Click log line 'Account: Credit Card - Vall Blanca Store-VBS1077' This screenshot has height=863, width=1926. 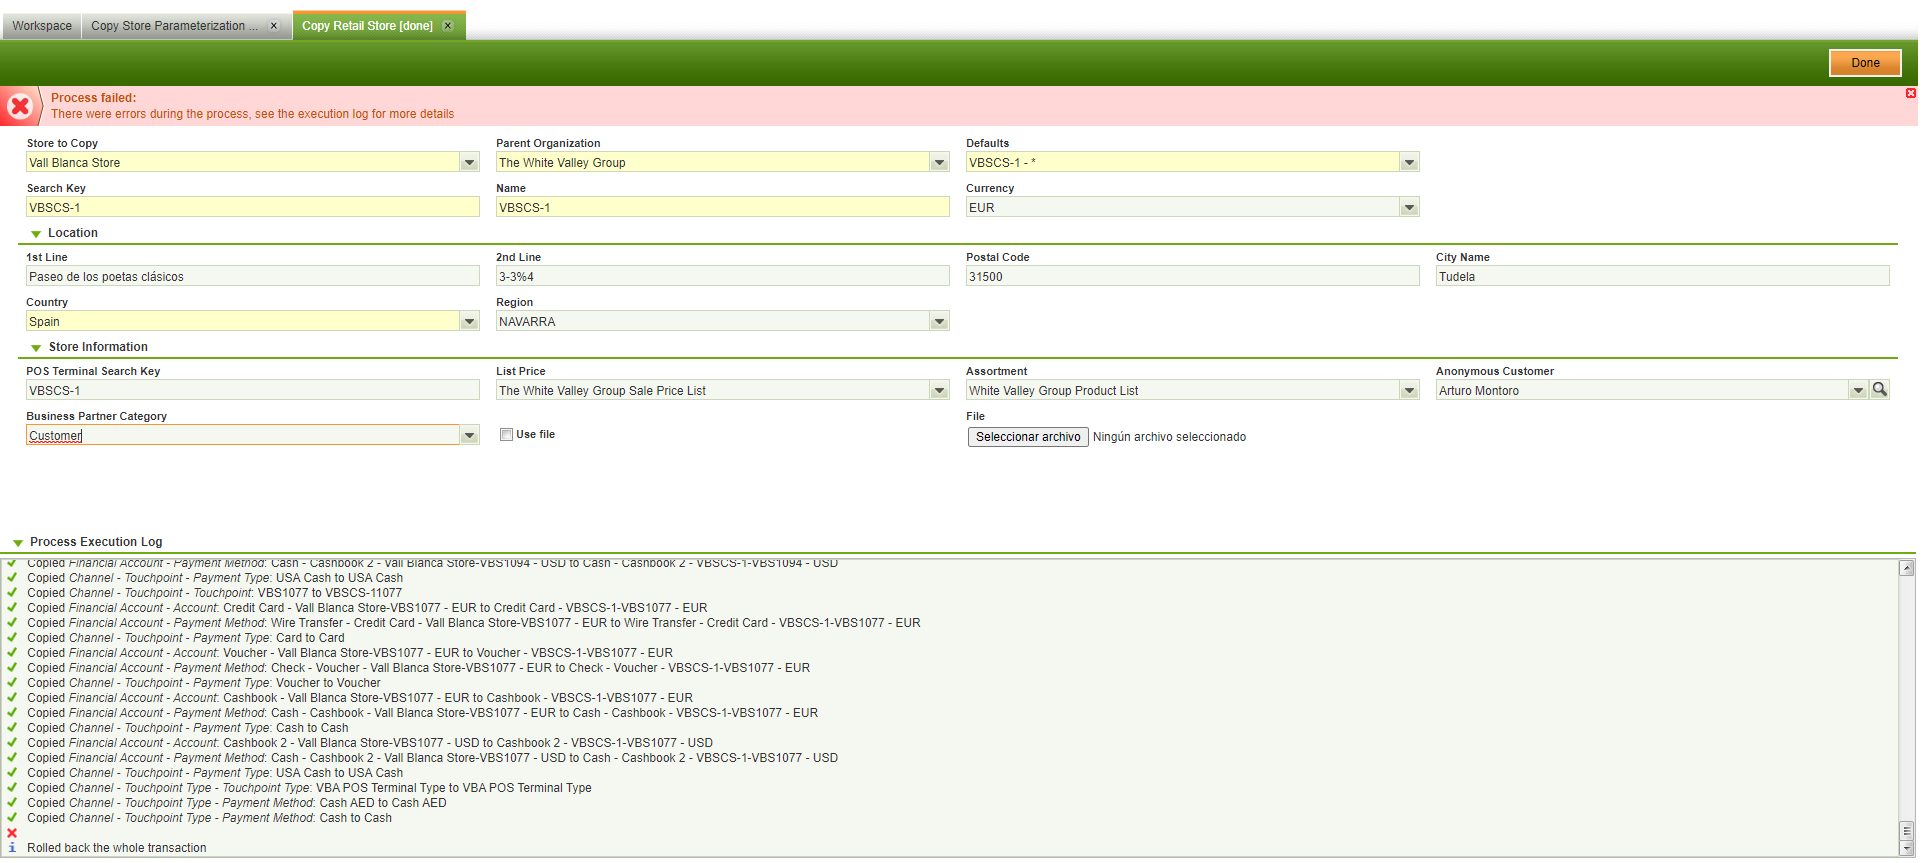click(x=367, y=608)
